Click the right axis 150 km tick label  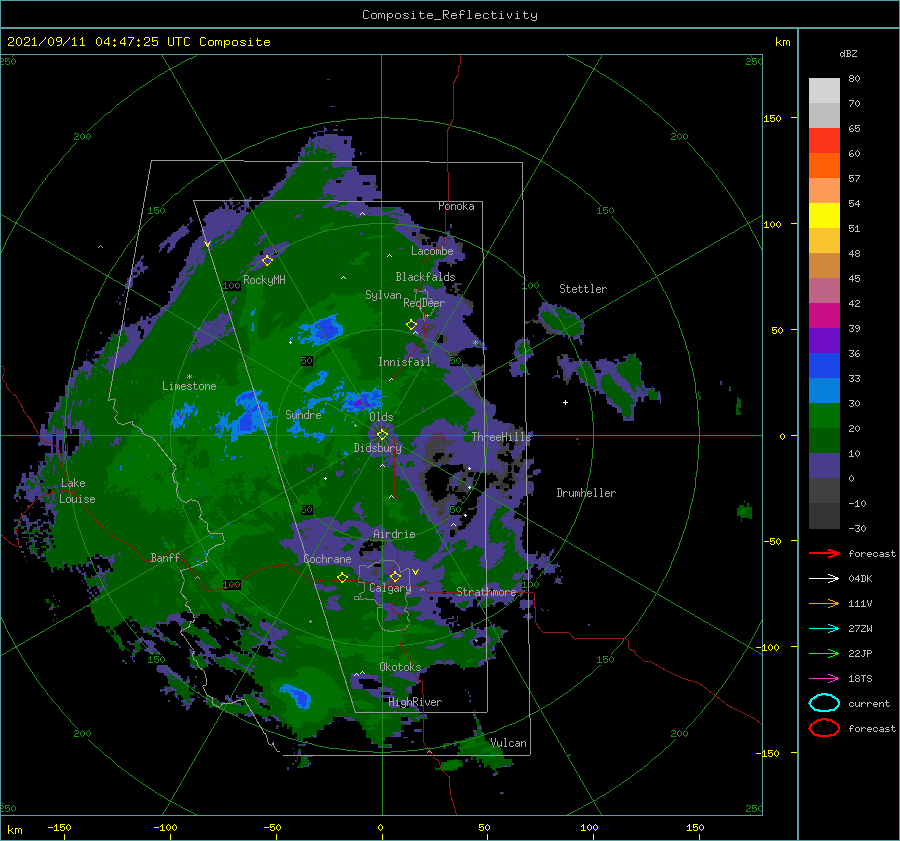[x=772, y=118]
